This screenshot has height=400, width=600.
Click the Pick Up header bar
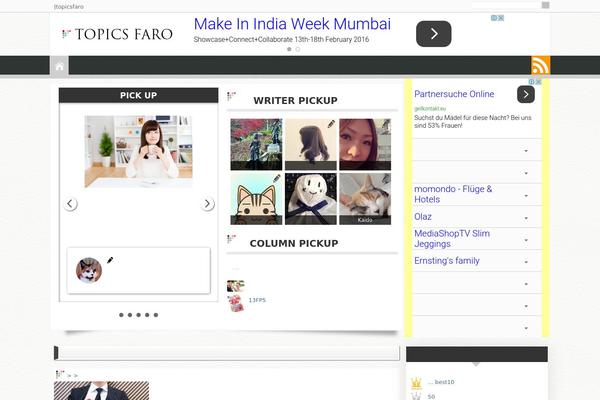coord(139,95)
